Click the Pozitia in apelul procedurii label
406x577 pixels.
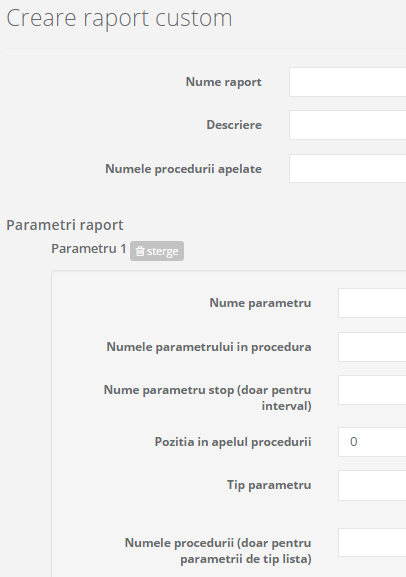tap(233, 442)
